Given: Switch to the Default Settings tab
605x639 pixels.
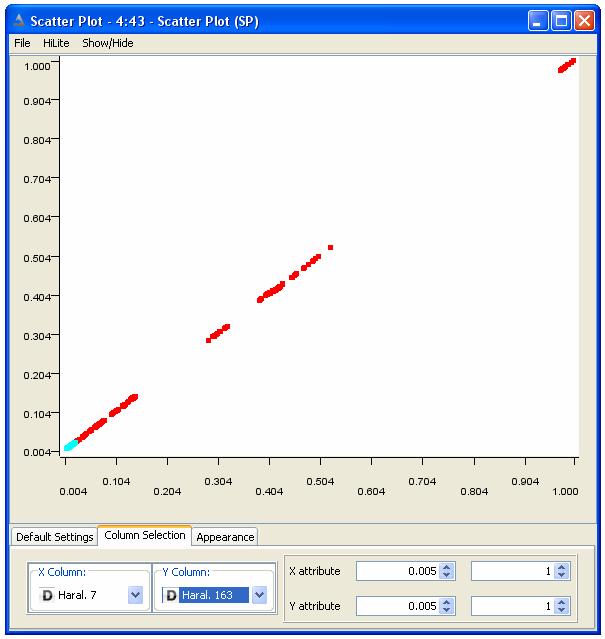Looking at the screenshot, I should (x=54, y=537).
